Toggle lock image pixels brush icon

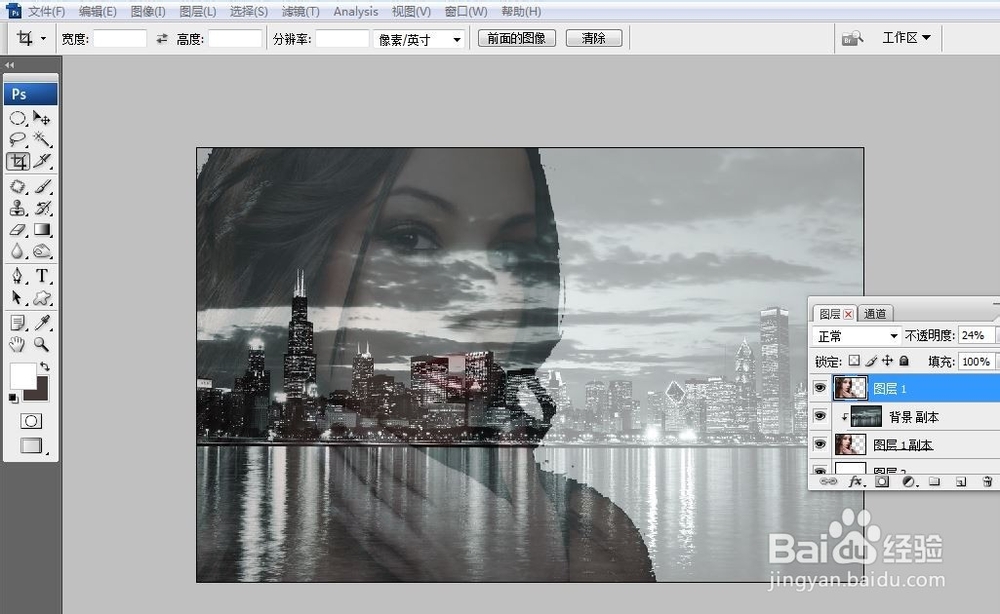[x=871, y=361]
